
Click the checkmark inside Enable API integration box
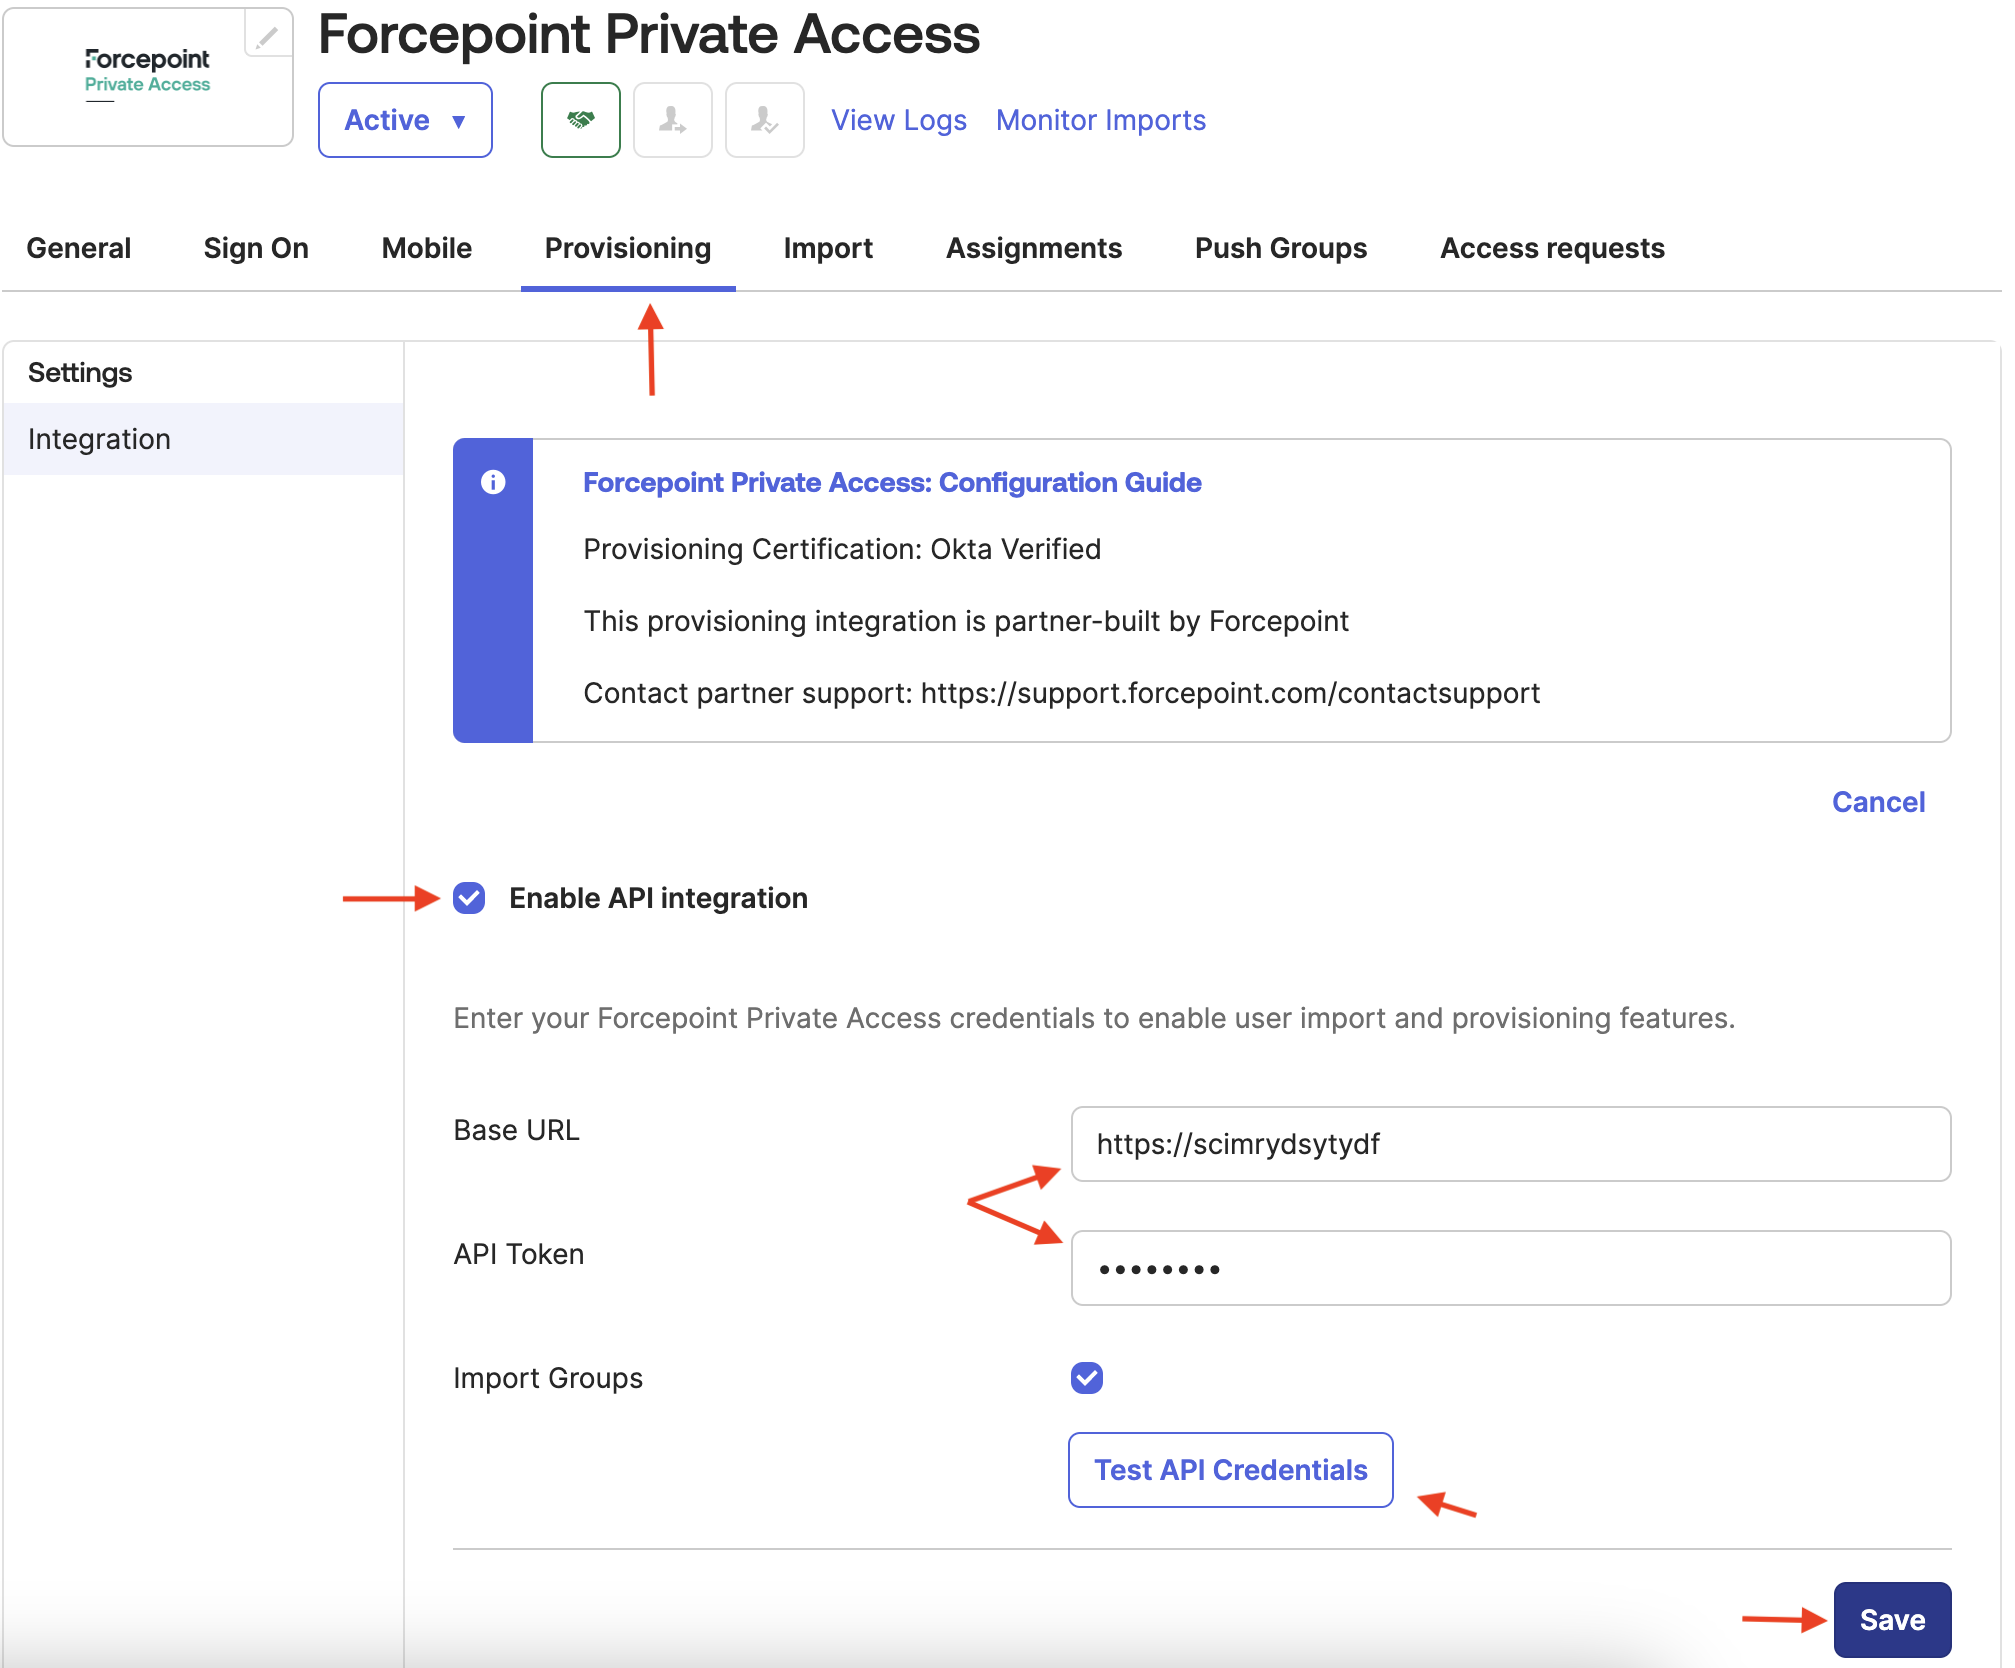[467, 898]
